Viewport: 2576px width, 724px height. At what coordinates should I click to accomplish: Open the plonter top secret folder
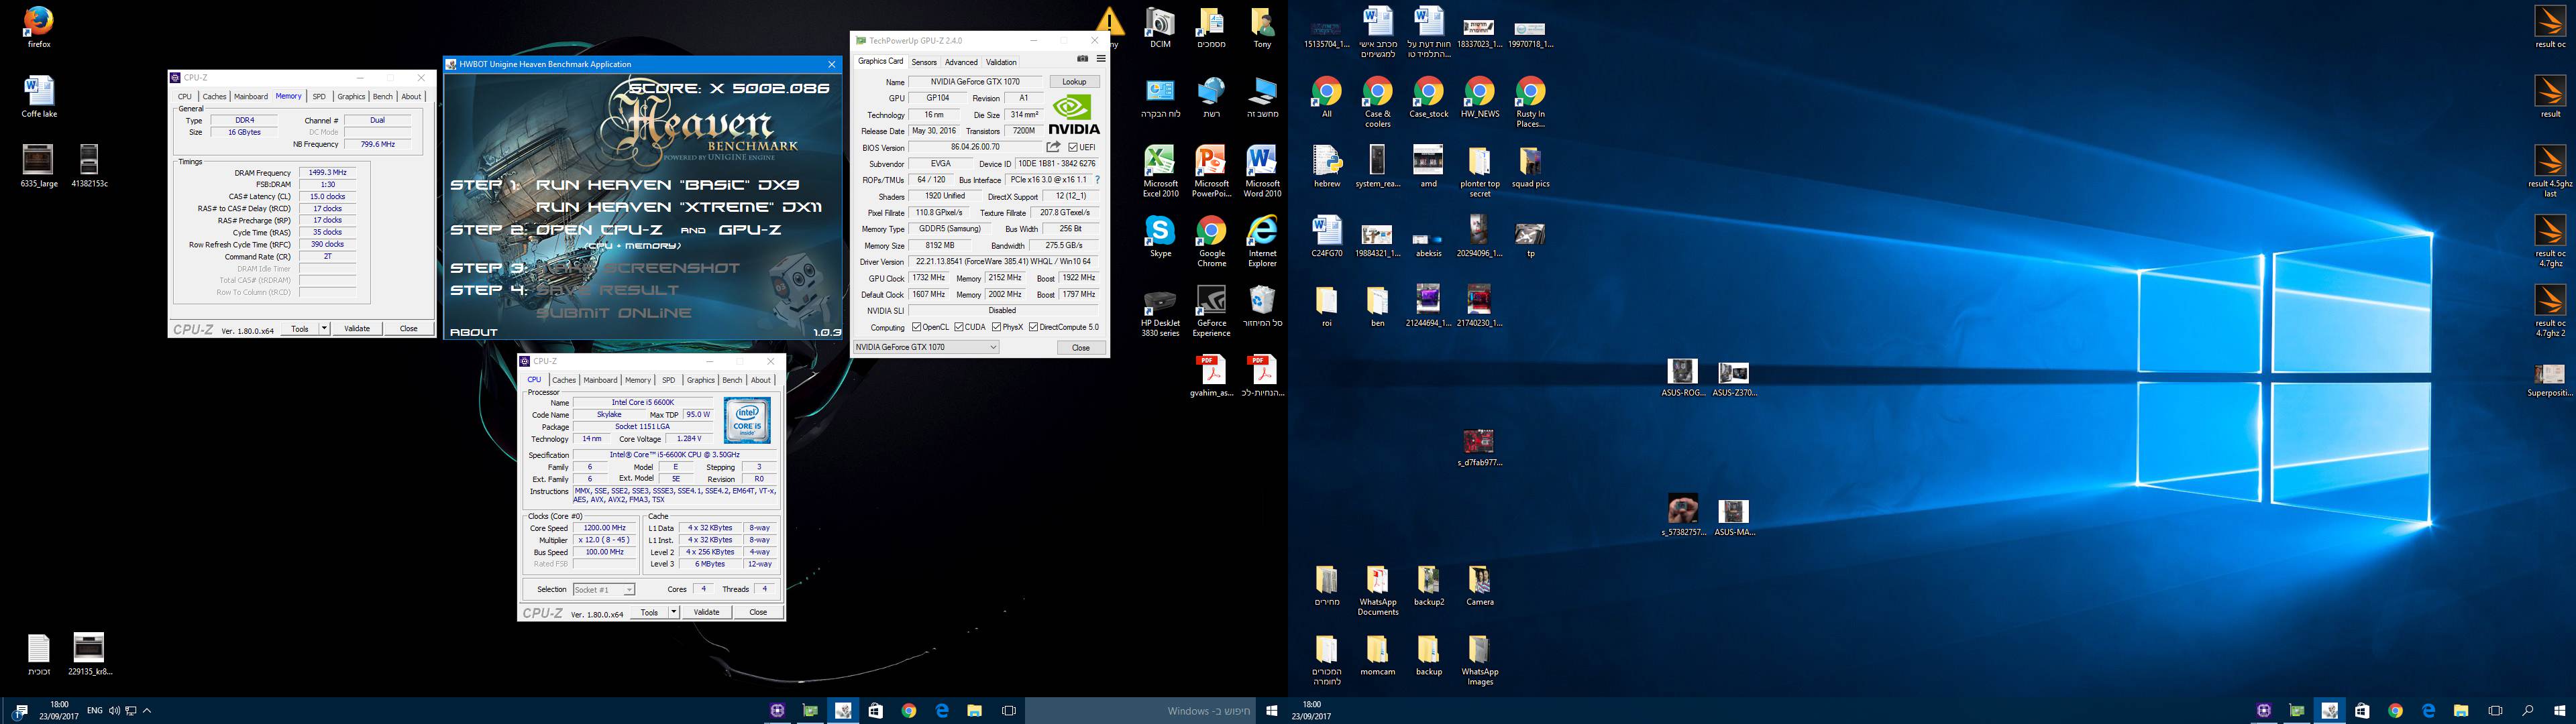1479,171
